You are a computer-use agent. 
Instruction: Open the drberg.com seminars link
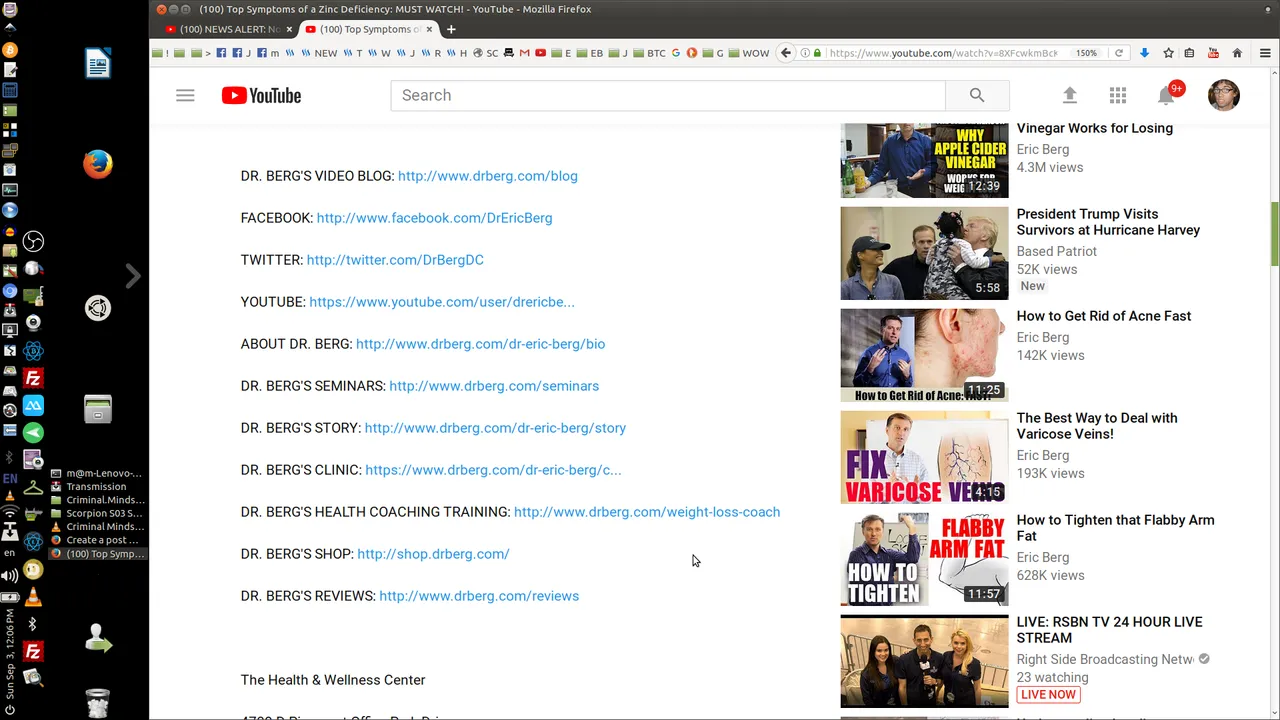494,386
